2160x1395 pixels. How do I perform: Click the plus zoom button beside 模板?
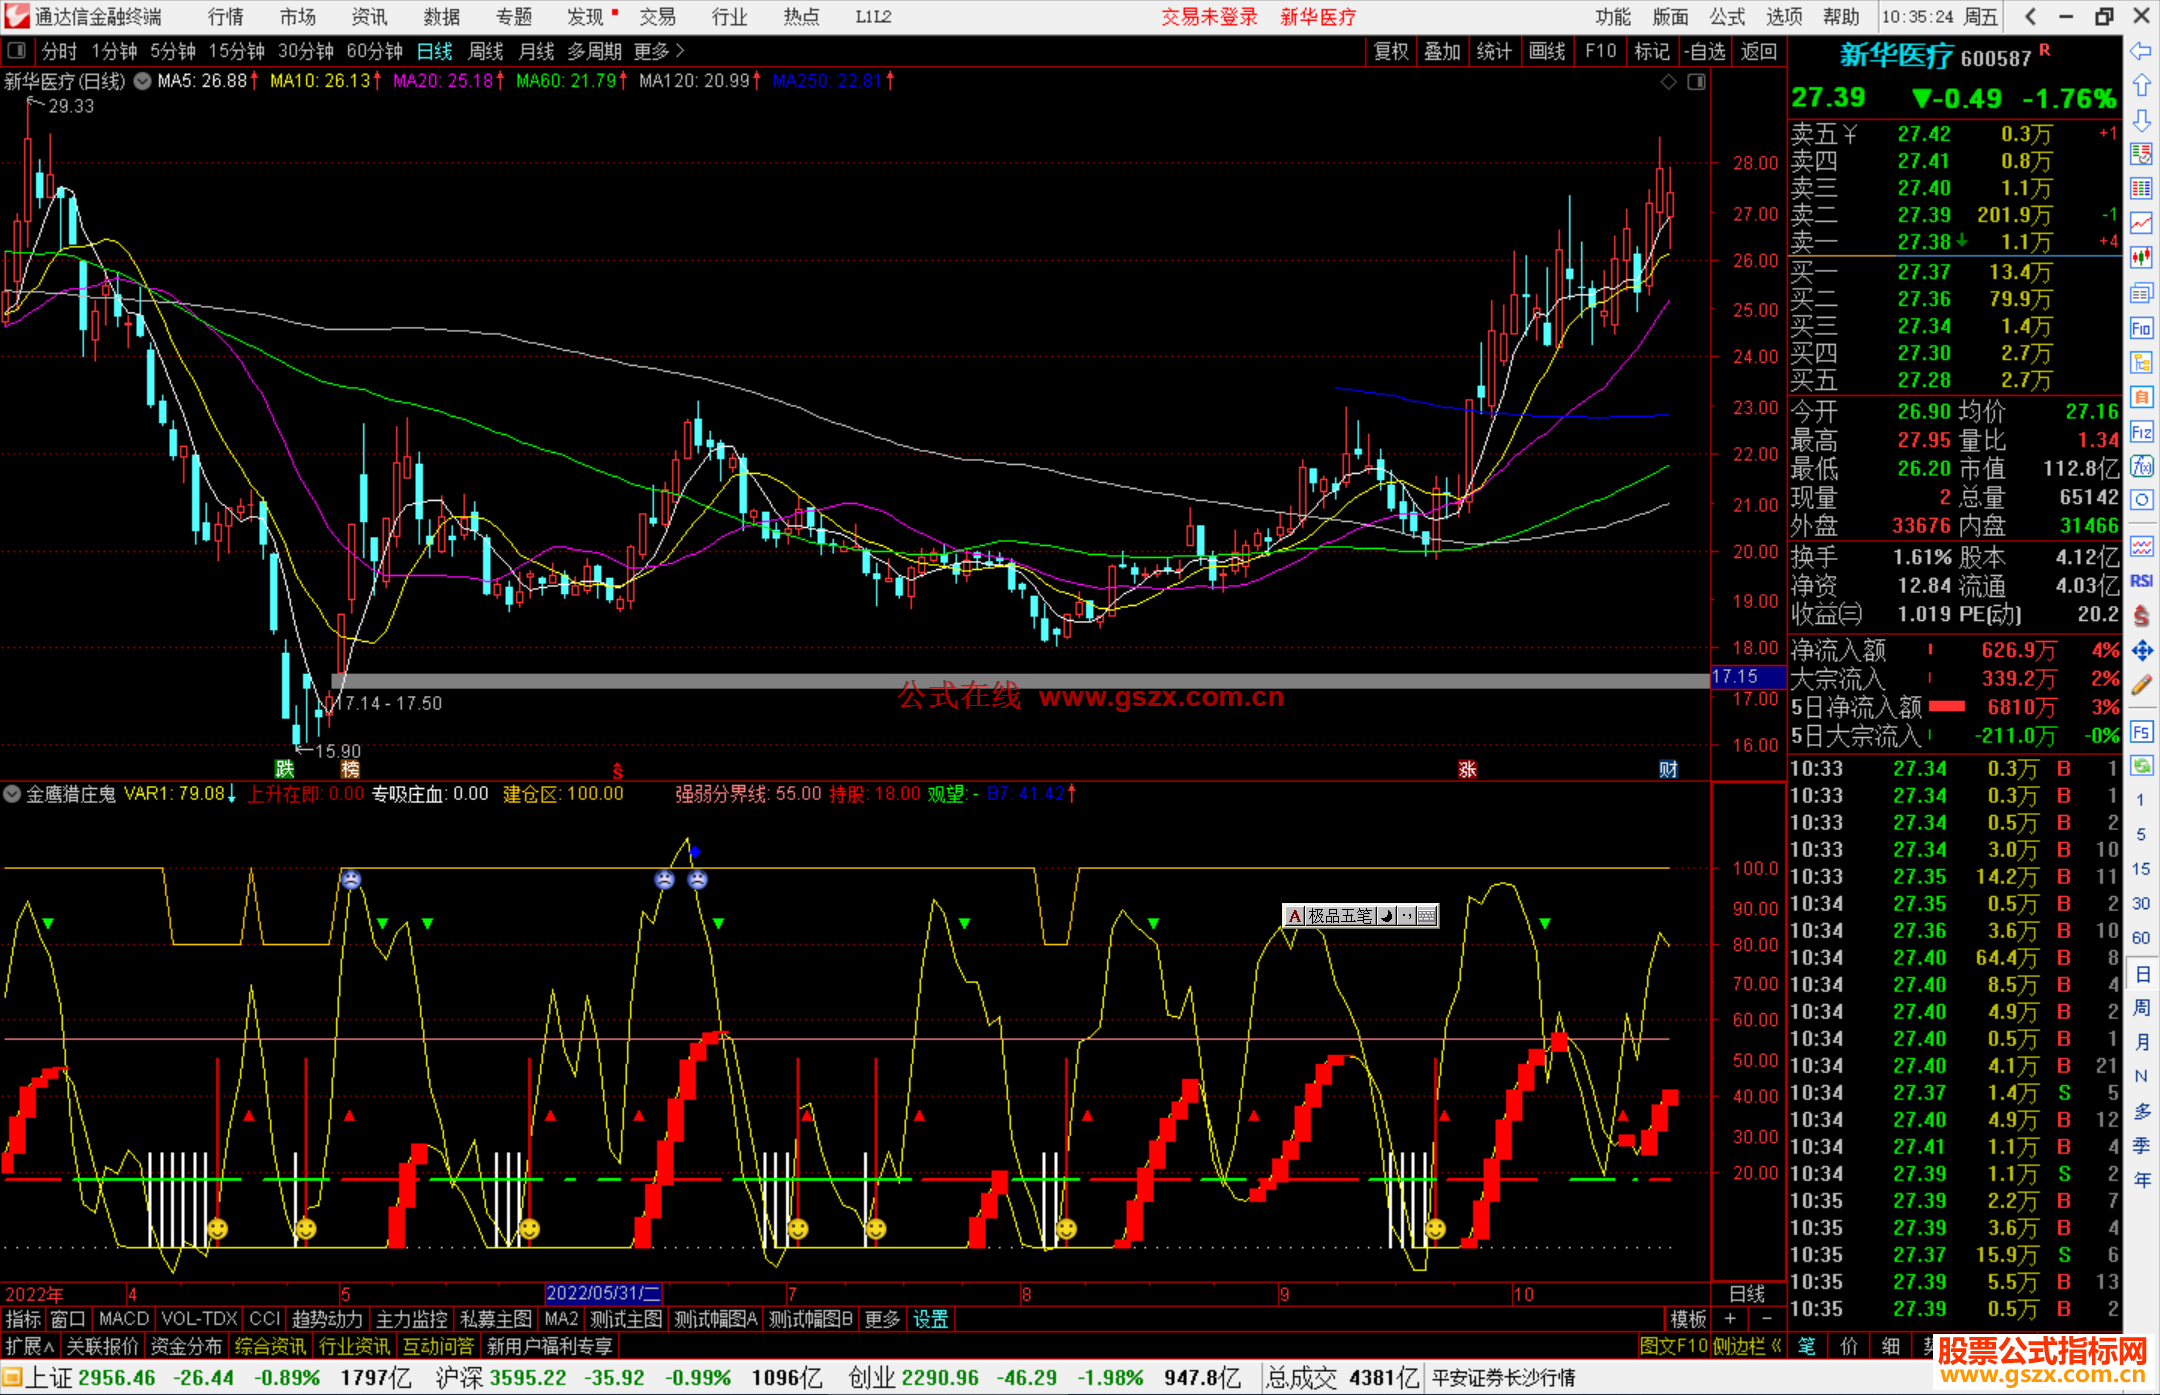[x=1730, y=1319]
